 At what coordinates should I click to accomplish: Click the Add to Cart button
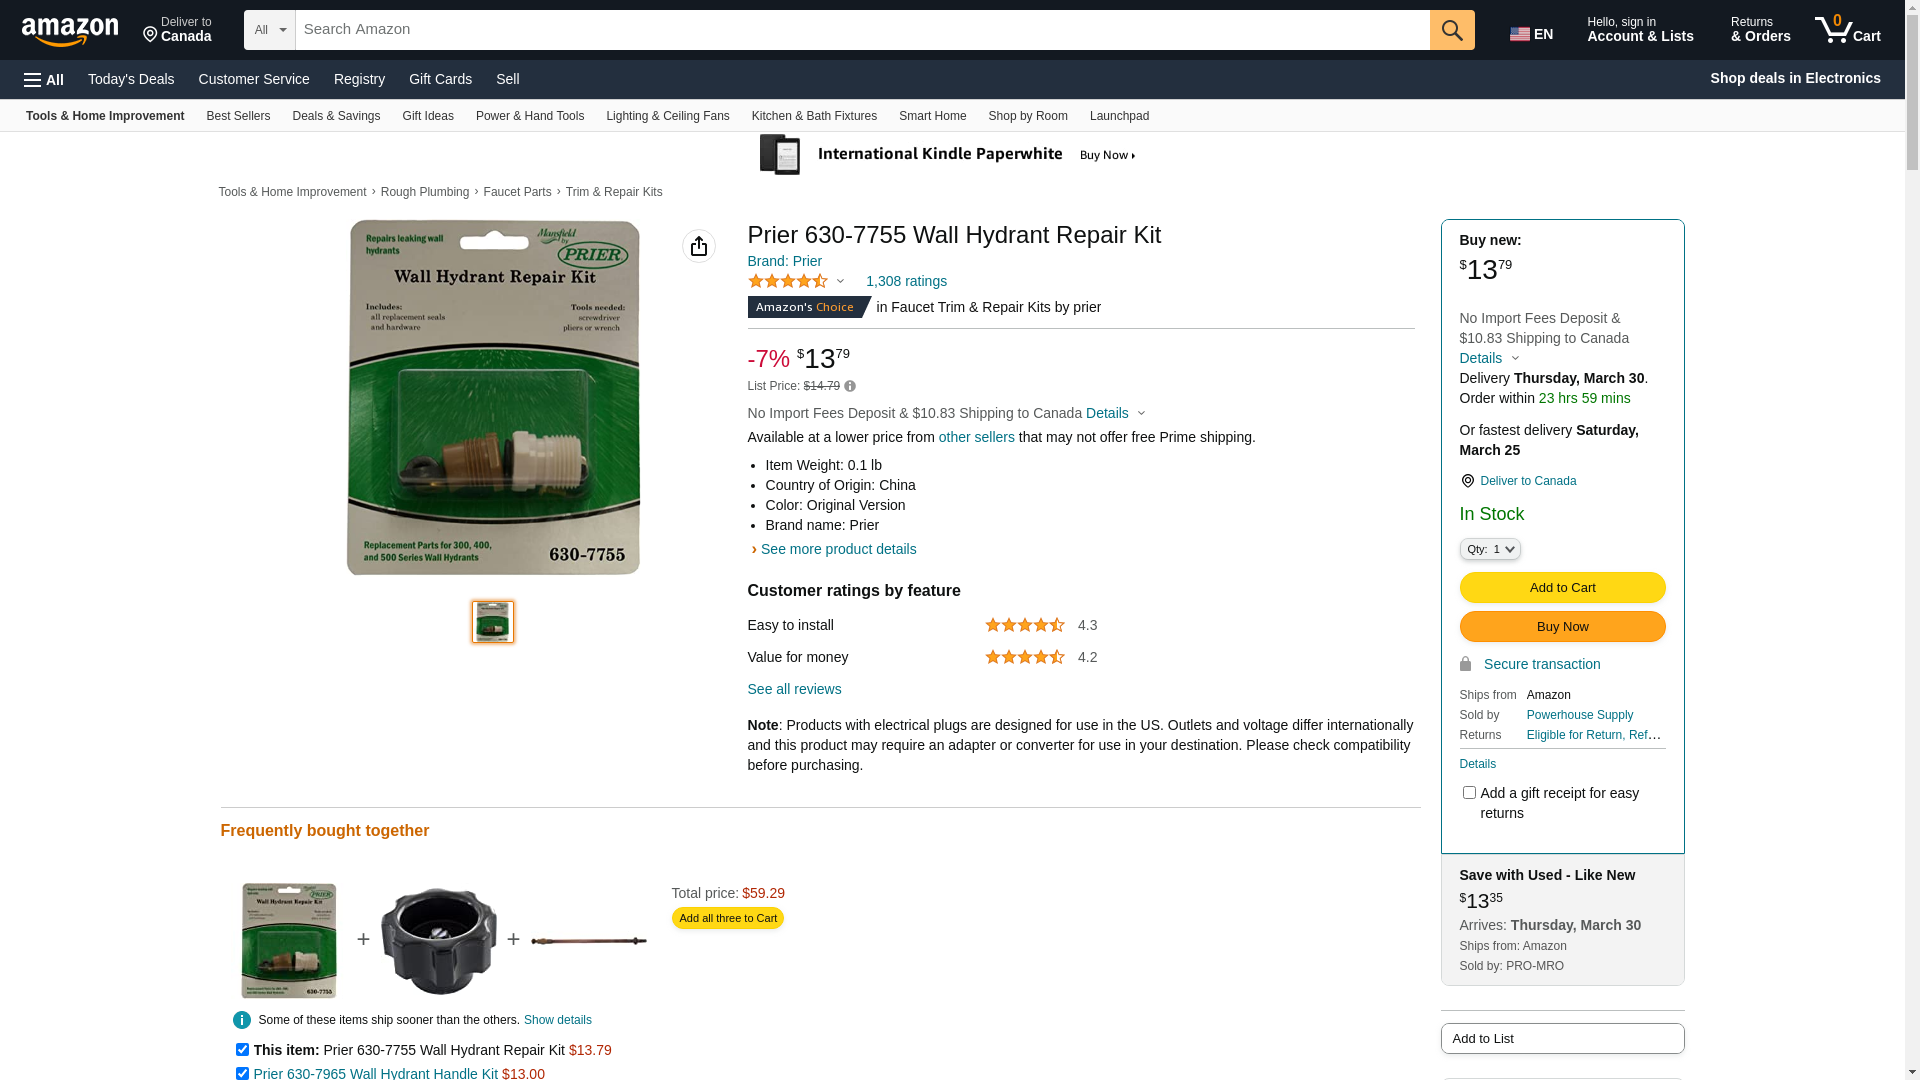coord(1562,588)
